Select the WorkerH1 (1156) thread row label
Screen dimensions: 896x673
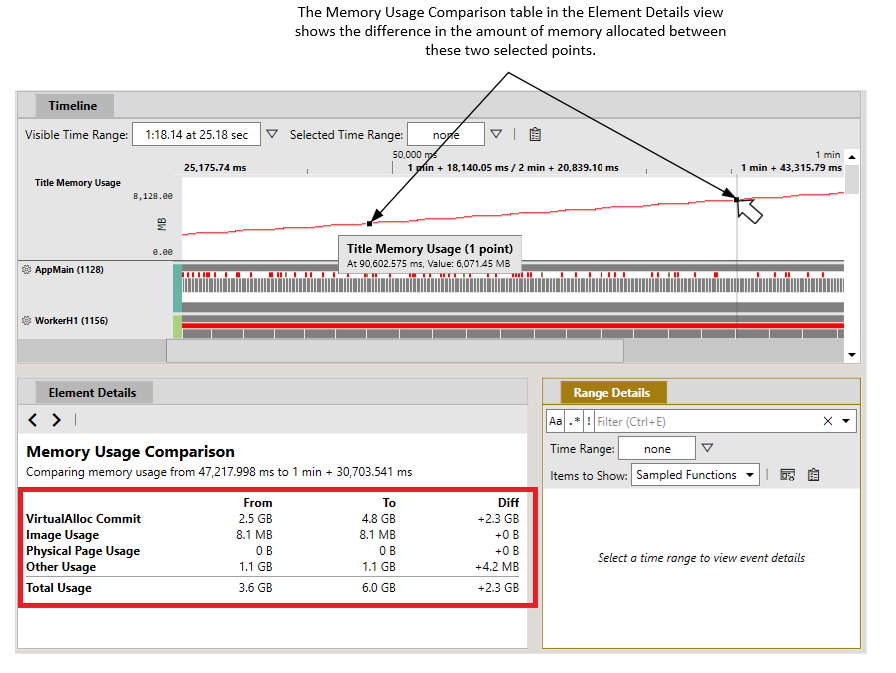(x=71, y=321)
